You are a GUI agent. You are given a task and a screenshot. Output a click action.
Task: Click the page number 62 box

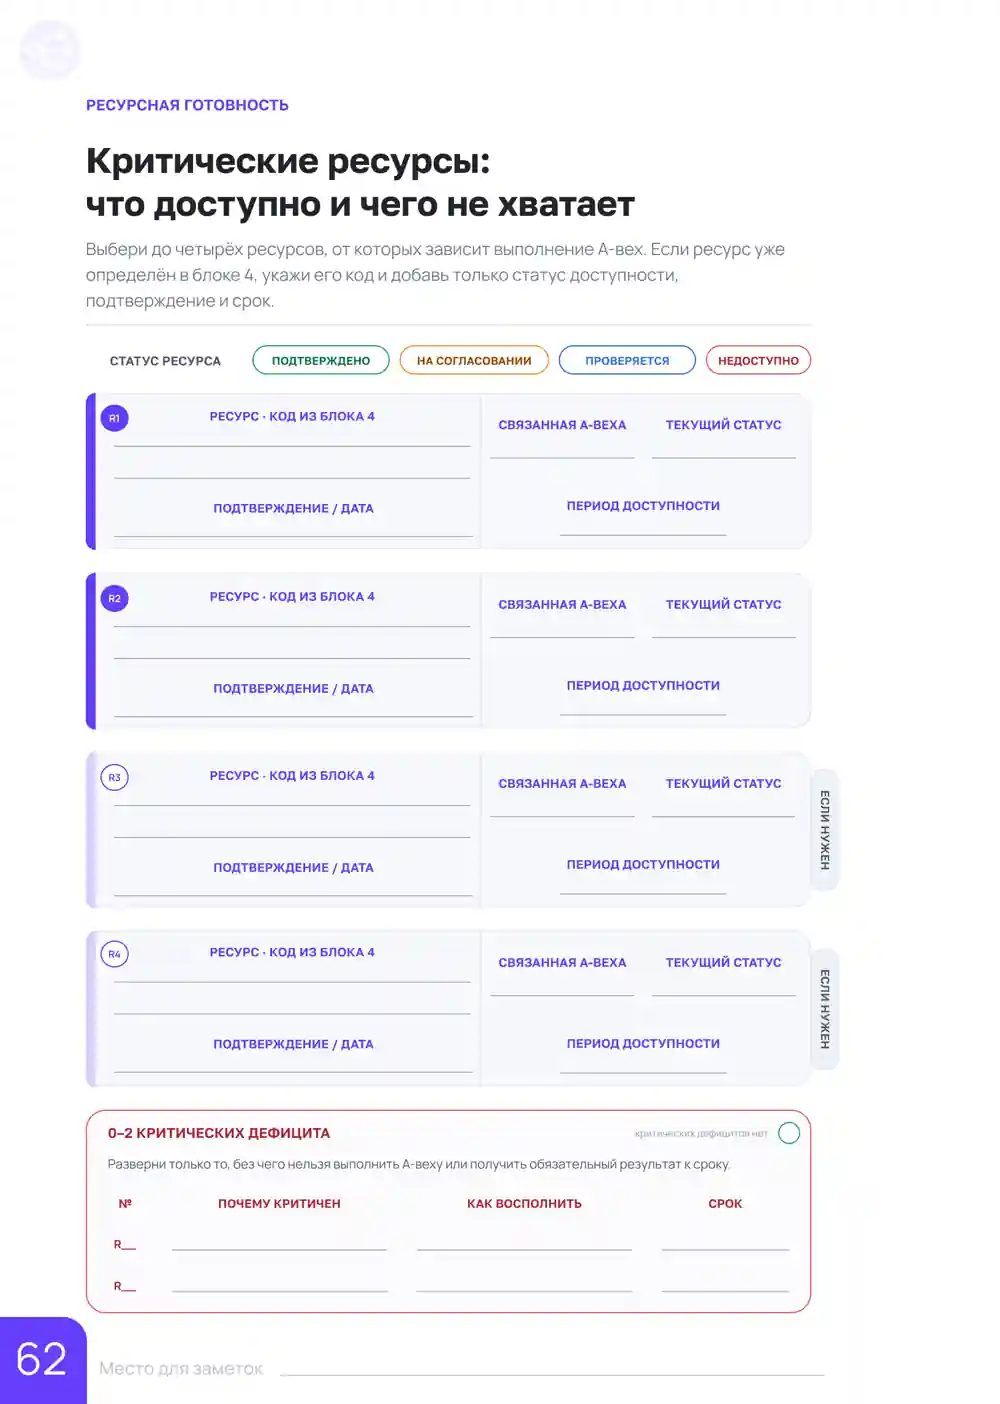(43, 1360)
